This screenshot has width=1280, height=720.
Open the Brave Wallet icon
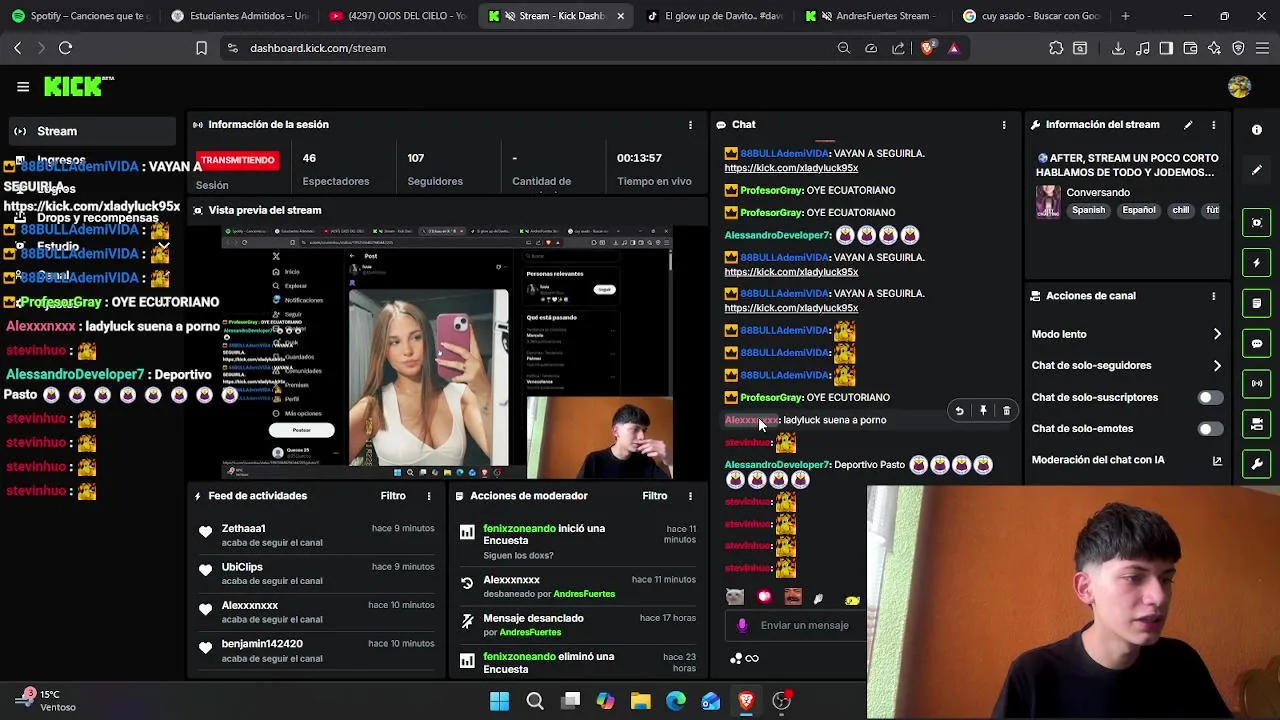(x=1190, y=48)
